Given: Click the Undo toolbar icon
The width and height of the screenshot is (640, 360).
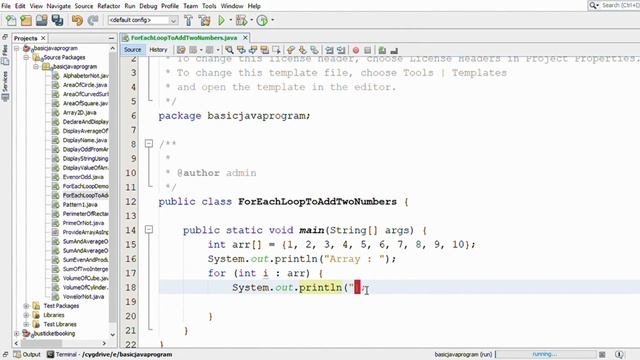Looking at the screenshot, I should click(77, 20).
